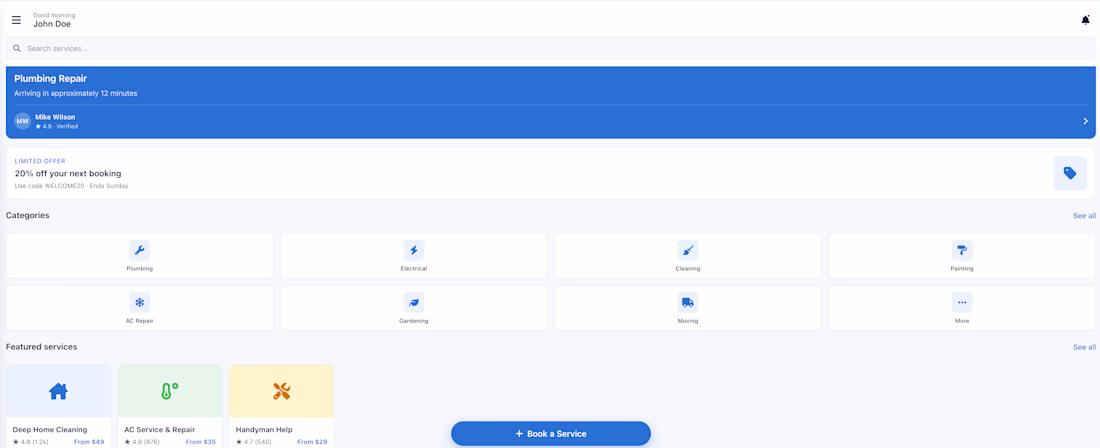This screenshot has height=448, width=1100.
Task: Open Handyman Help tools thumbnail
Action: pyautogui.click(x=281, y=391)
